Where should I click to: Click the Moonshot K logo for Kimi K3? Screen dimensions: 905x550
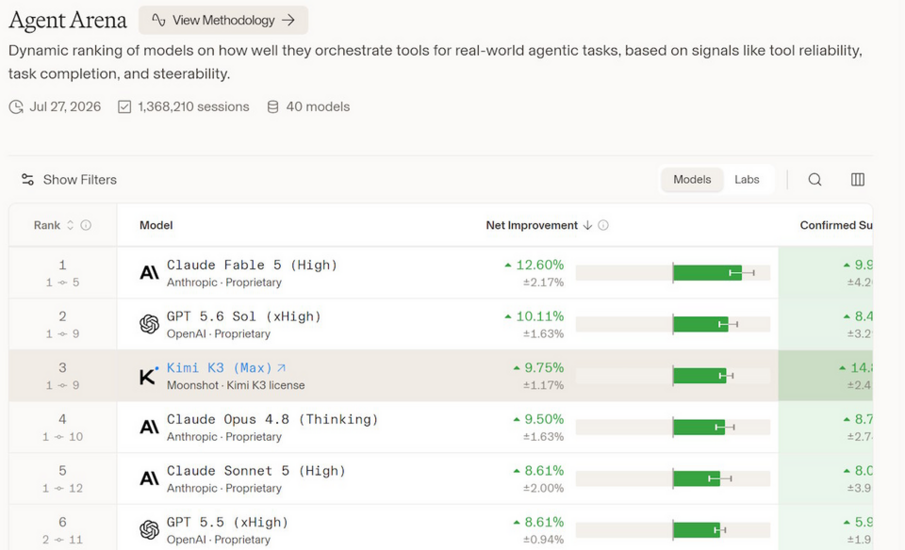click(x=148, y=376)
